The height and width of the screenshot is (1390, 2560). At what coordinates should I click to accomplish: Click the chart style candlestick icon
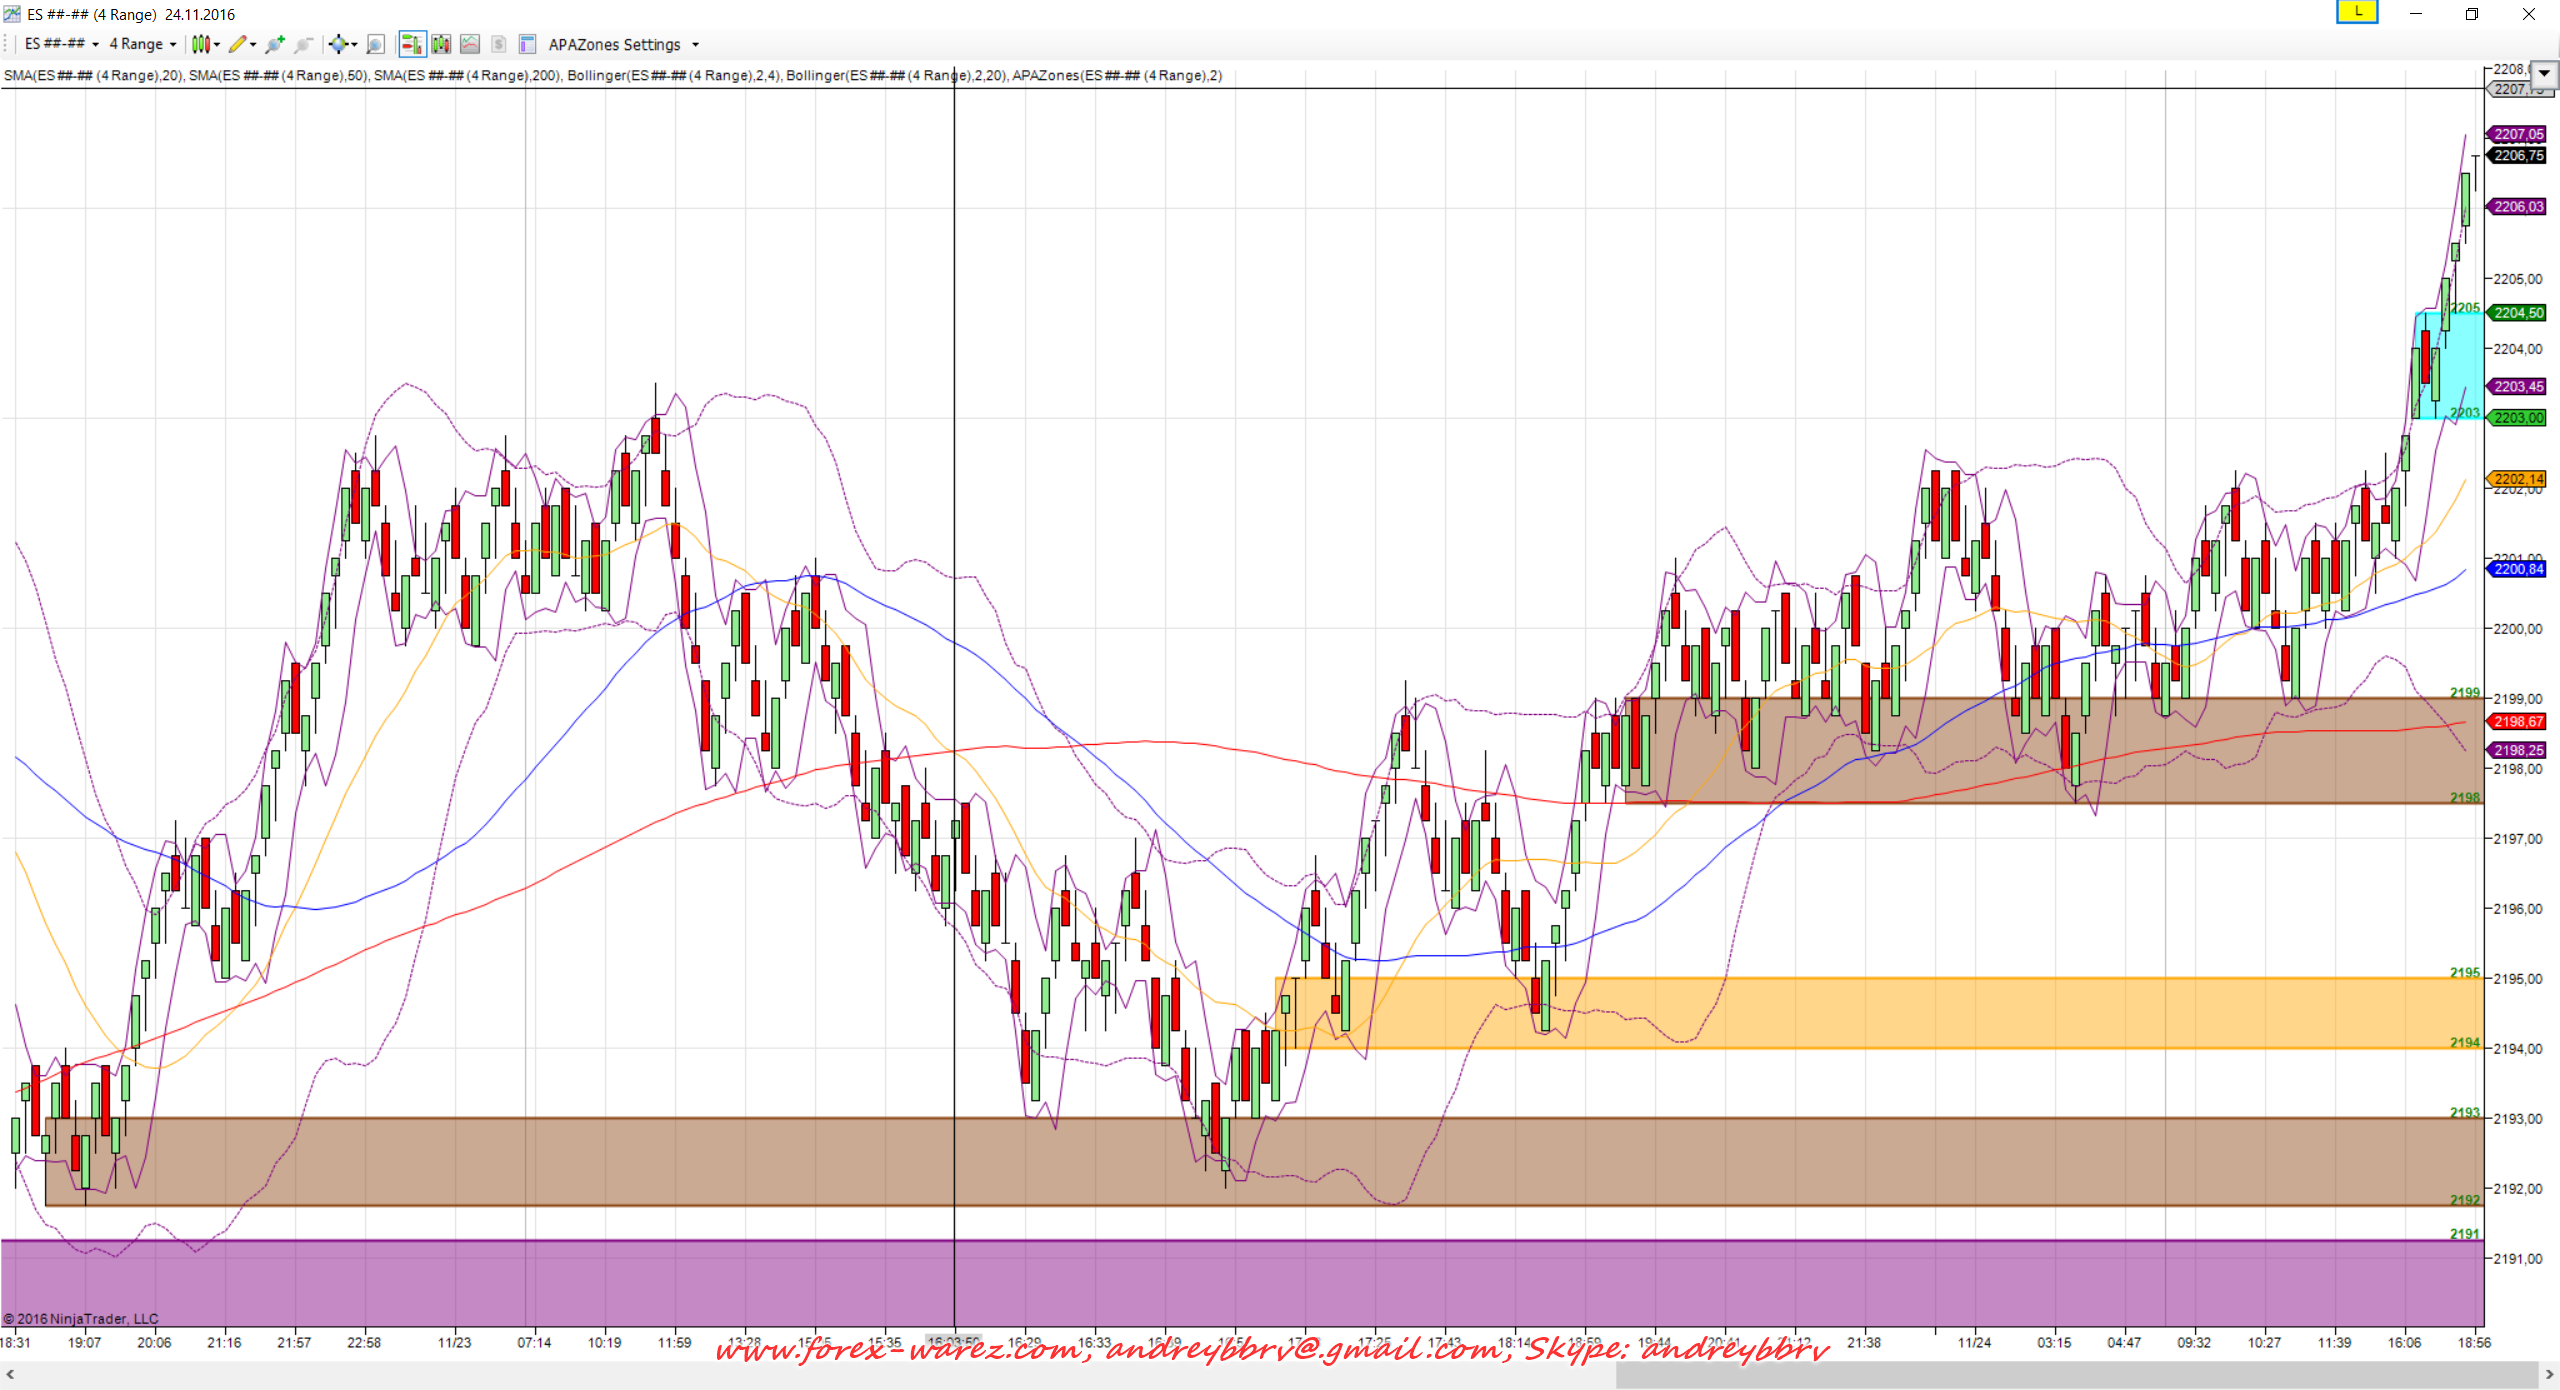coord(201,44)
